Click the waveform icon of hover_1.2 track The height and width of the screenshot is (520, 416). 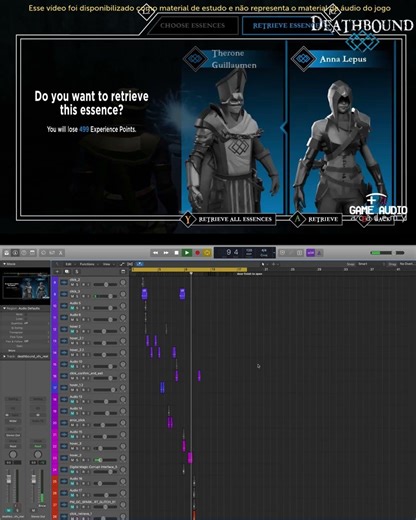click(64, 388)
